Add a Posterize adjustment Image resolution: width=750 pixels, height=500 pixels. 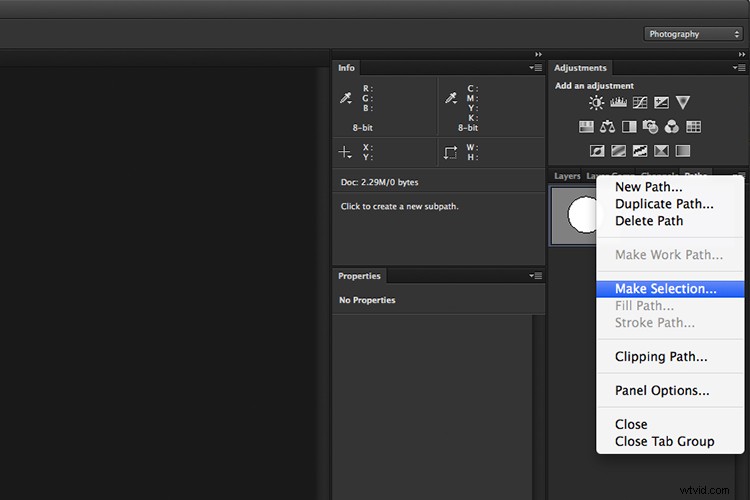618,151
